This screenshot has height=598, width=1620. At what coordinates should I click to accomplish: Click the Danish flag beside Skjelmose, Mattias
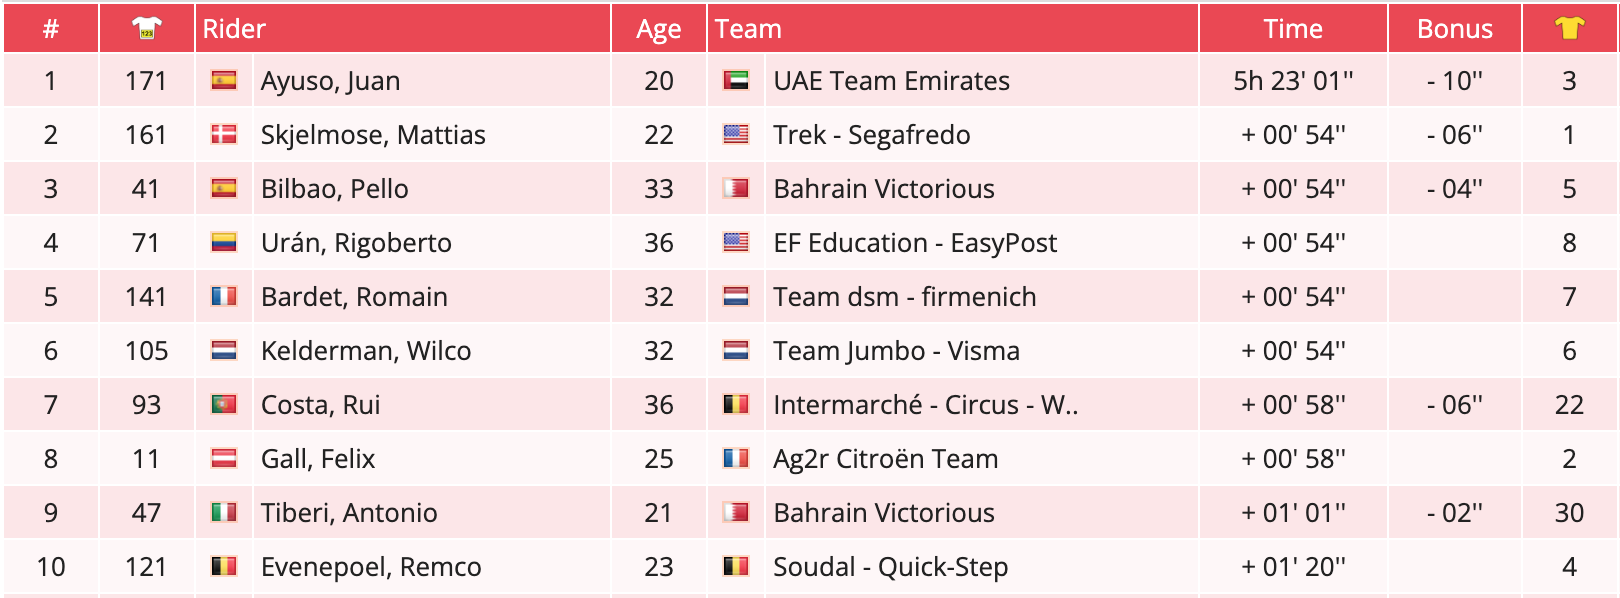[x=224, y=134]
